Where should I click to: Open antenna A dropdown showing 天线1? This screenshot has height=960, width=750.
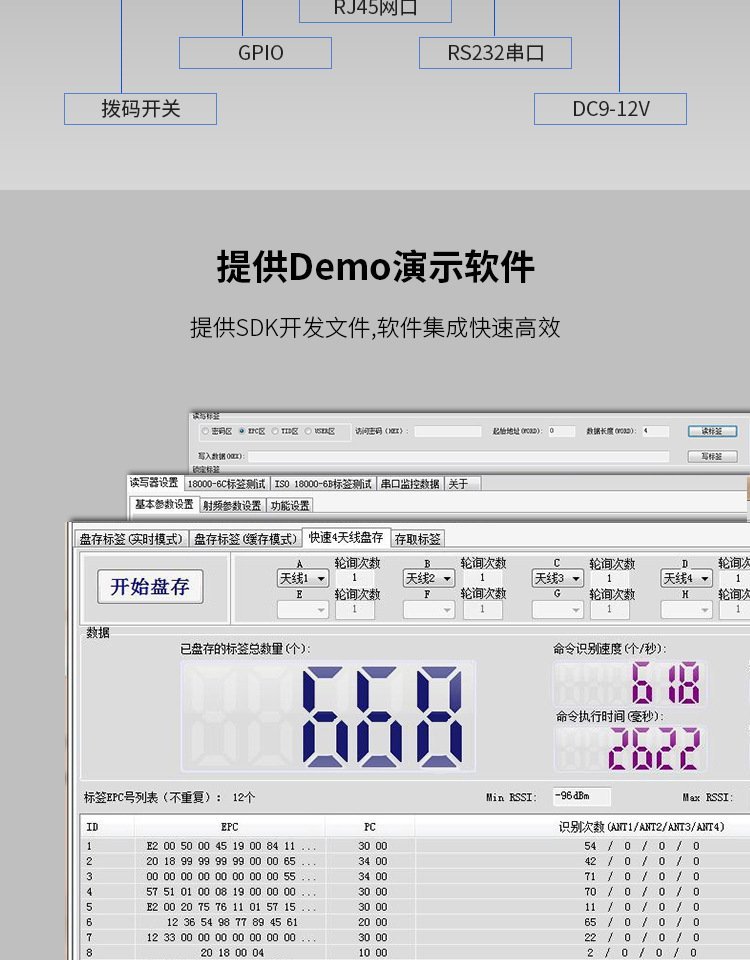point(302,578)
